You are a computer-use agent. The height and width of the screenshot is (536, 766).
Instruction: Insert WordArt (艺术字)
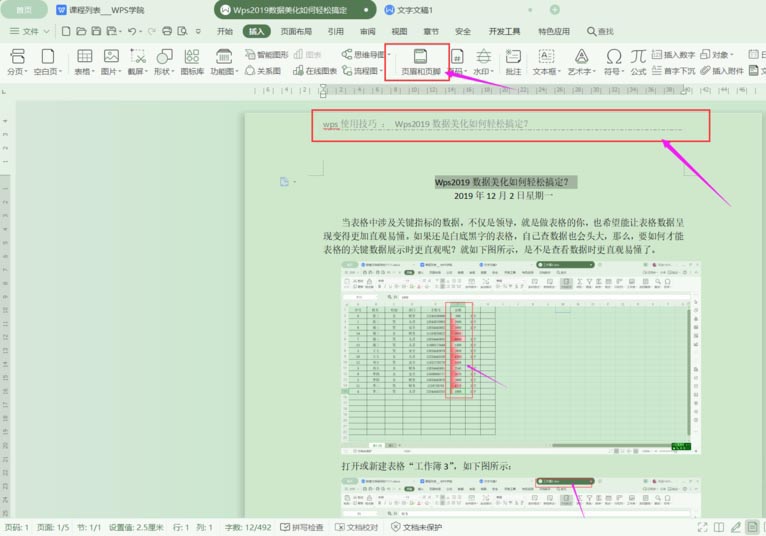pyautogui.click(x=581, y=62)
